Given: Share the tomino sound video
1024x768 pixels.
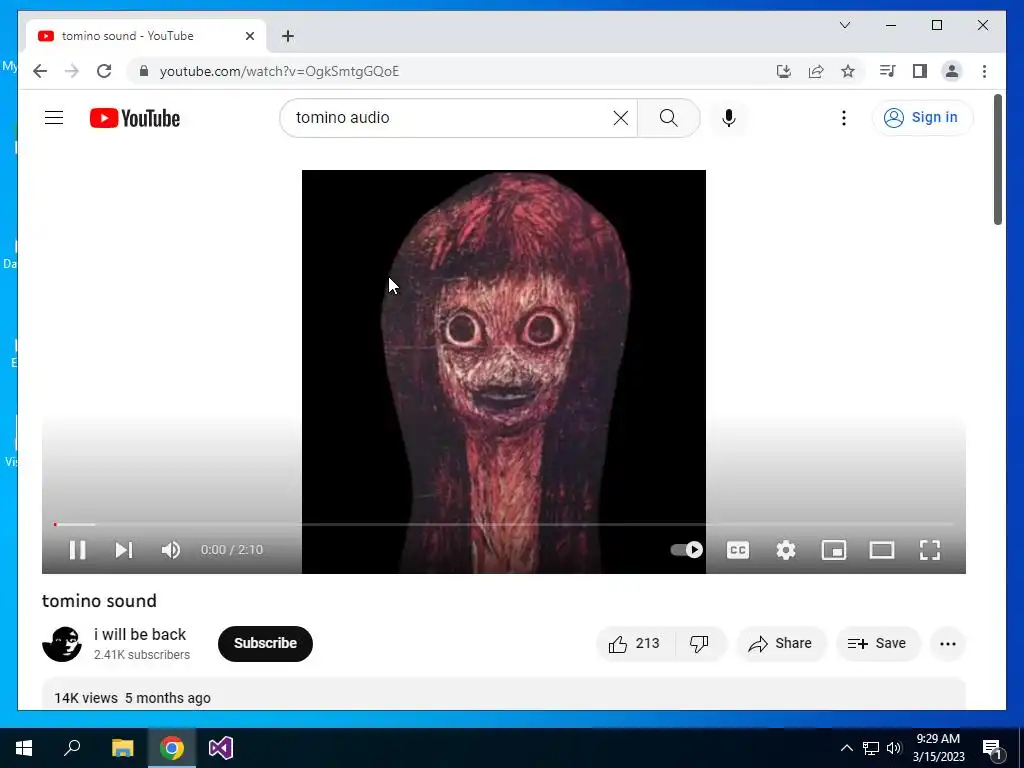Looking at the screenshot, I should point(782,643).
